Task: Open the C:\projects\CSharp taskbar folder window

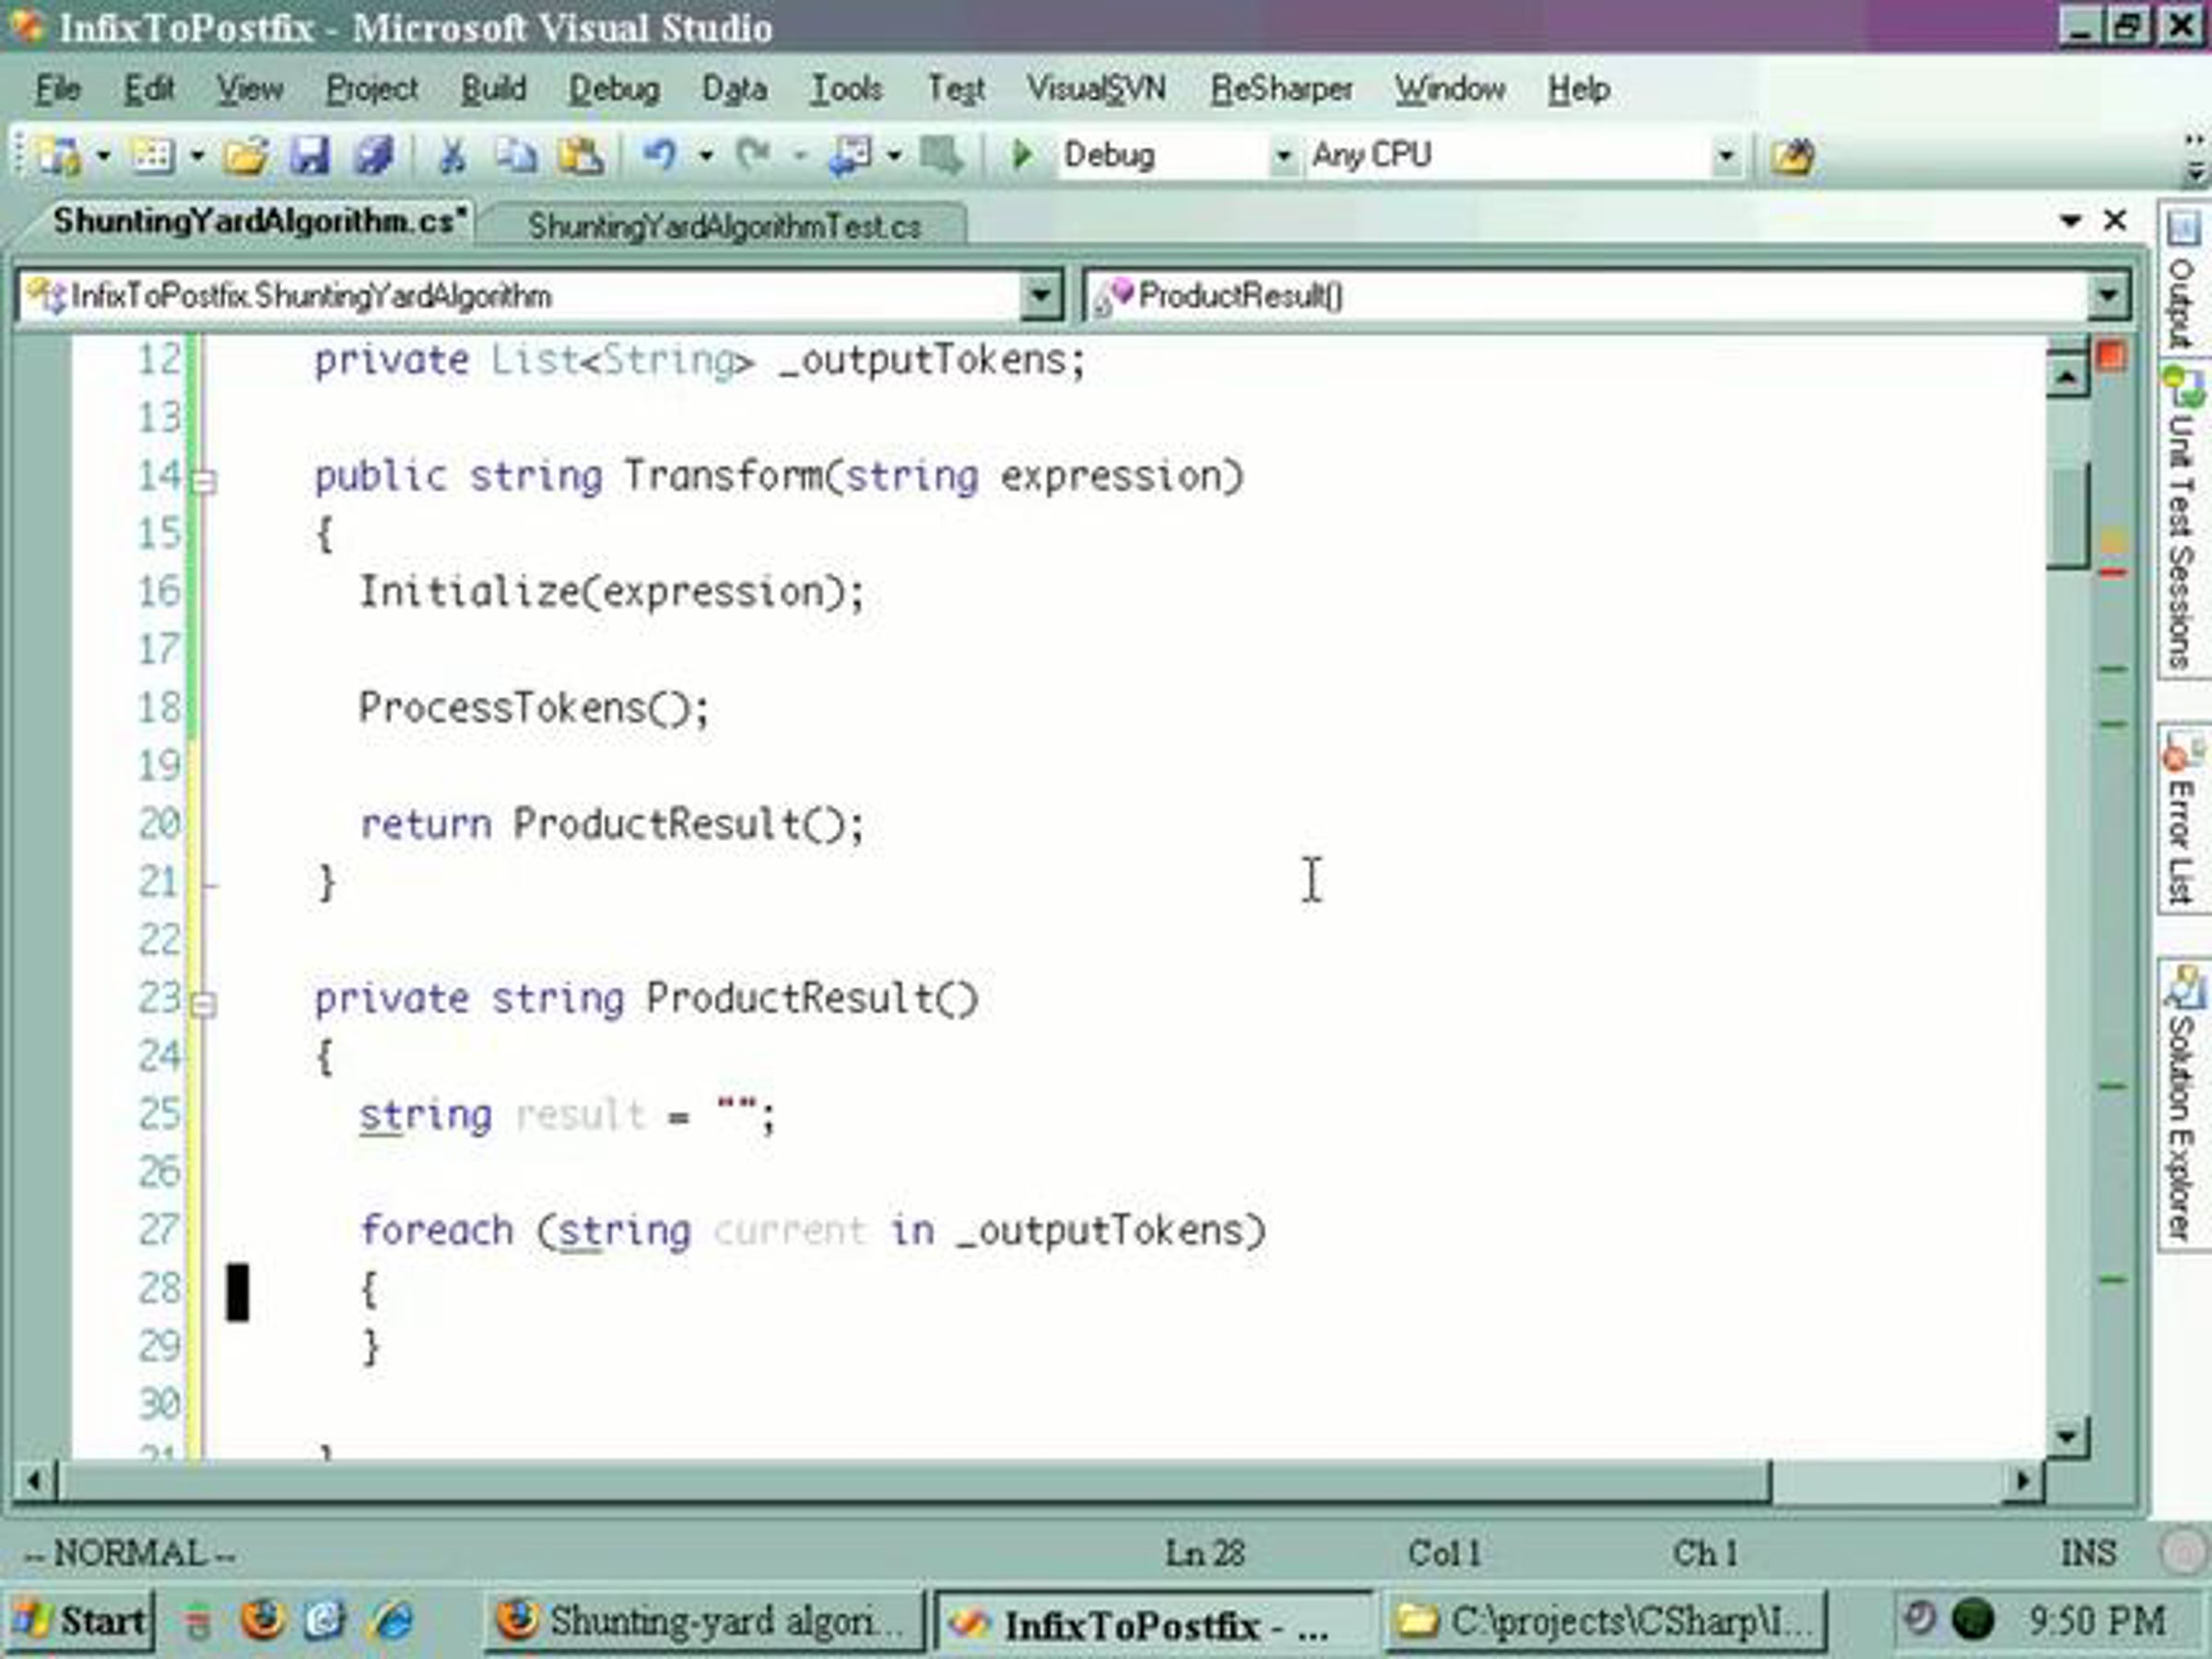Action: 1606,1621
